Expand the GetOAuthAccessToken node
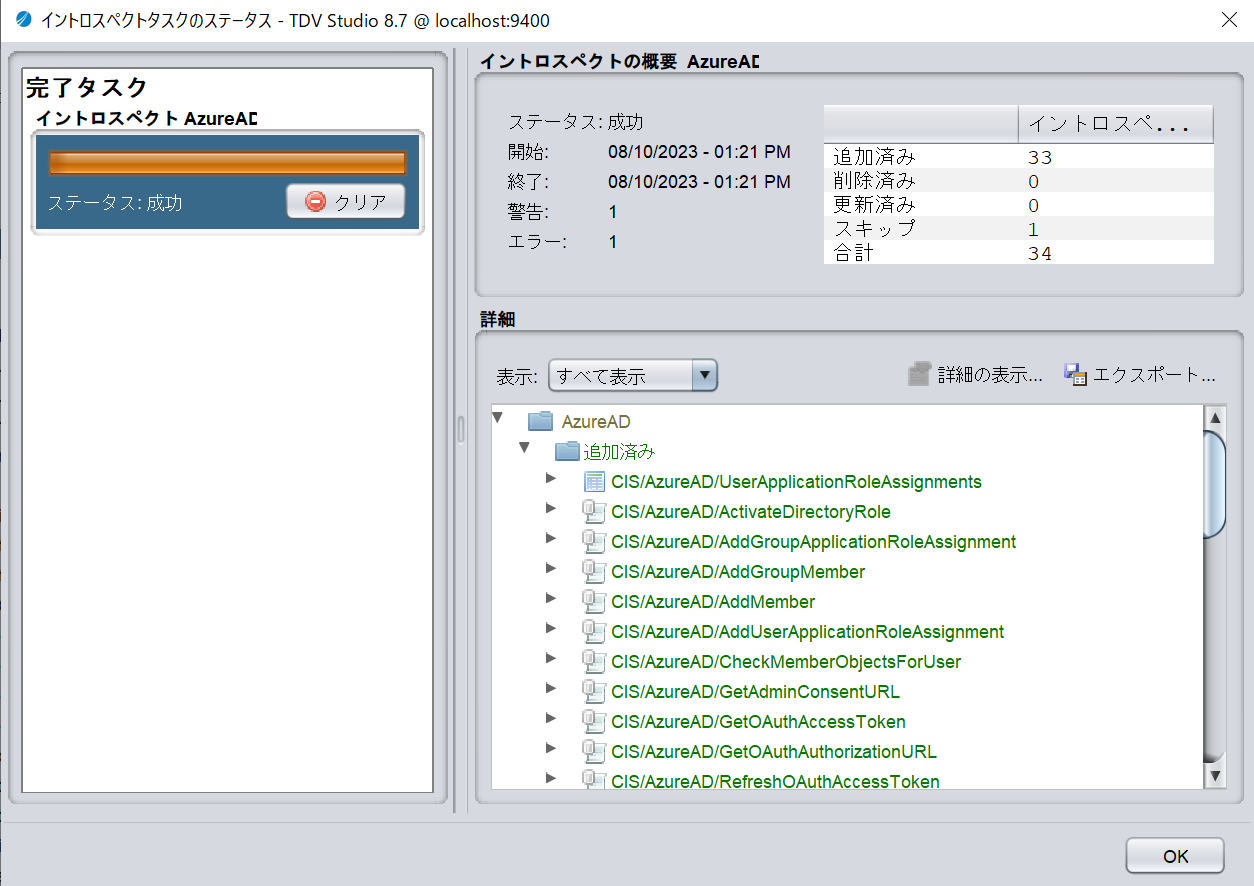The height and width of the screenshot is (886, 1254). [x=551, y=718]
